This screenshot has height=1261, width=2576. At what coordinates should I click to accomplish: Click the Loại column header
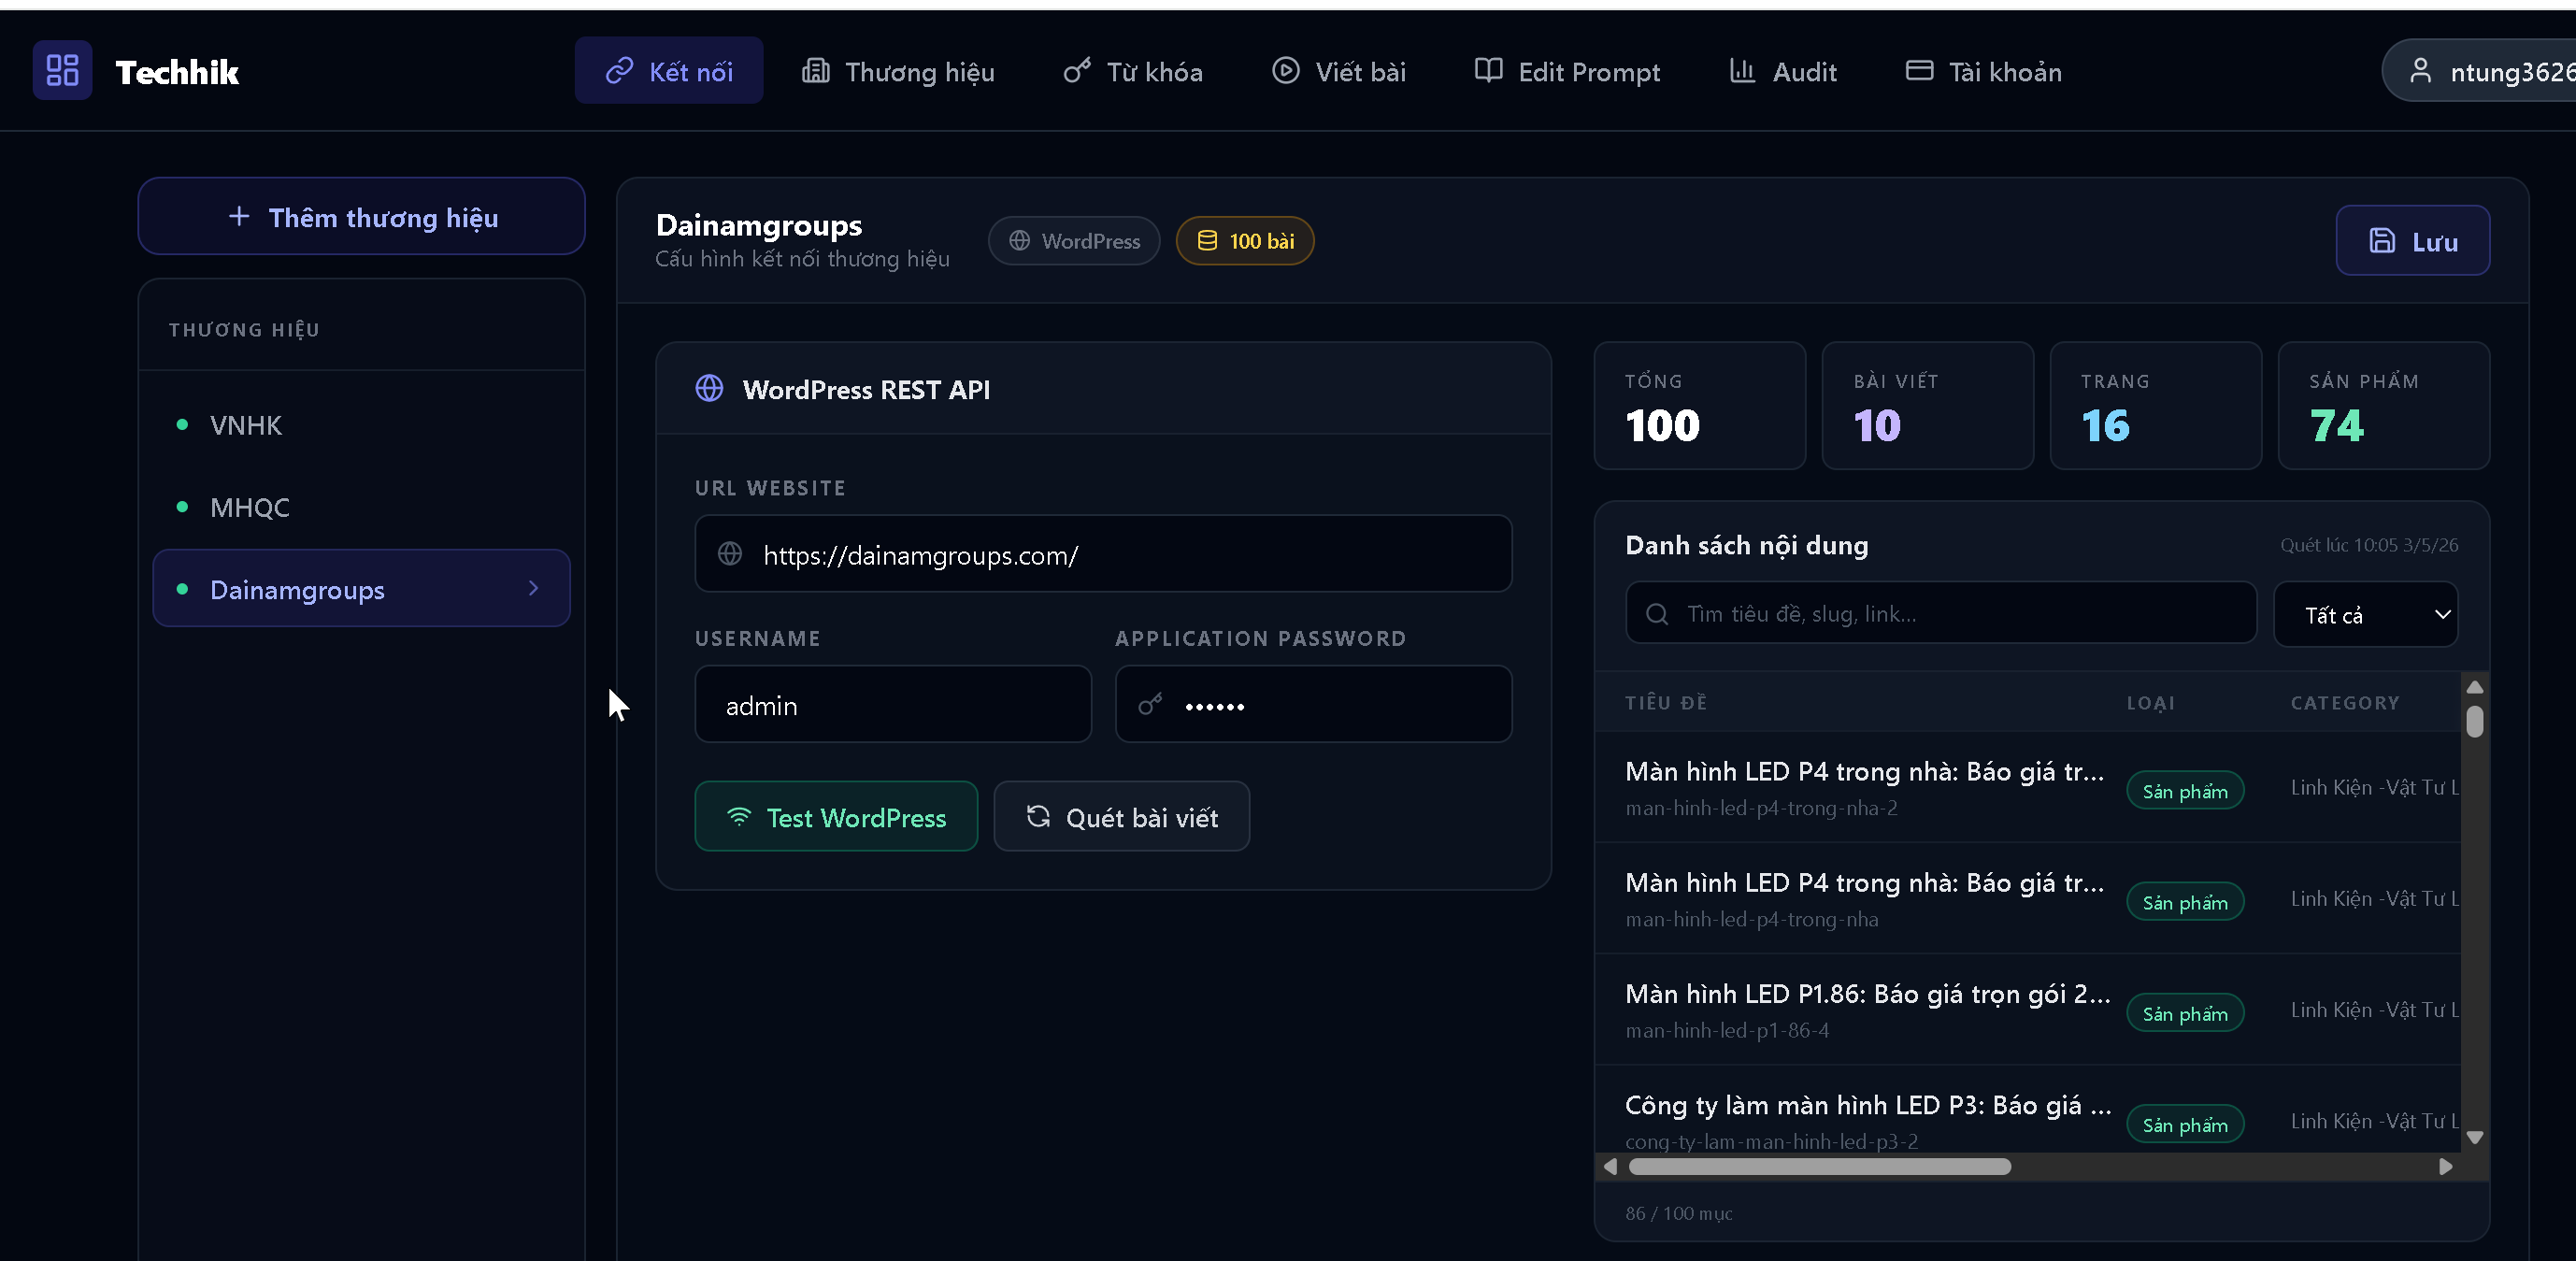(x=2151, y=703)
